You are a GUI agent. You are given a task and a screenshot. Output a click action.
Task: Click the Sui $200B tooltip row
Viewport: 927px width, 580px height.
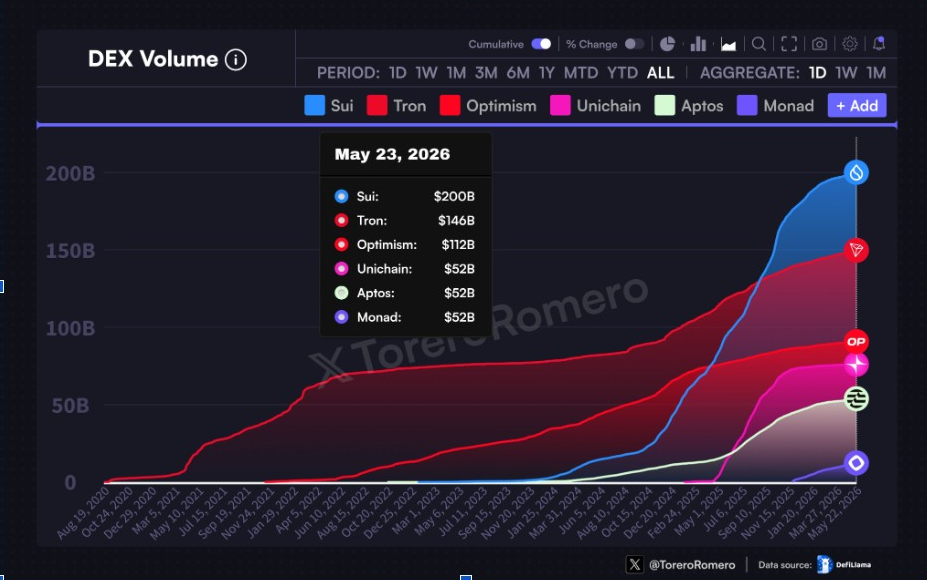[x=405, y=196]
